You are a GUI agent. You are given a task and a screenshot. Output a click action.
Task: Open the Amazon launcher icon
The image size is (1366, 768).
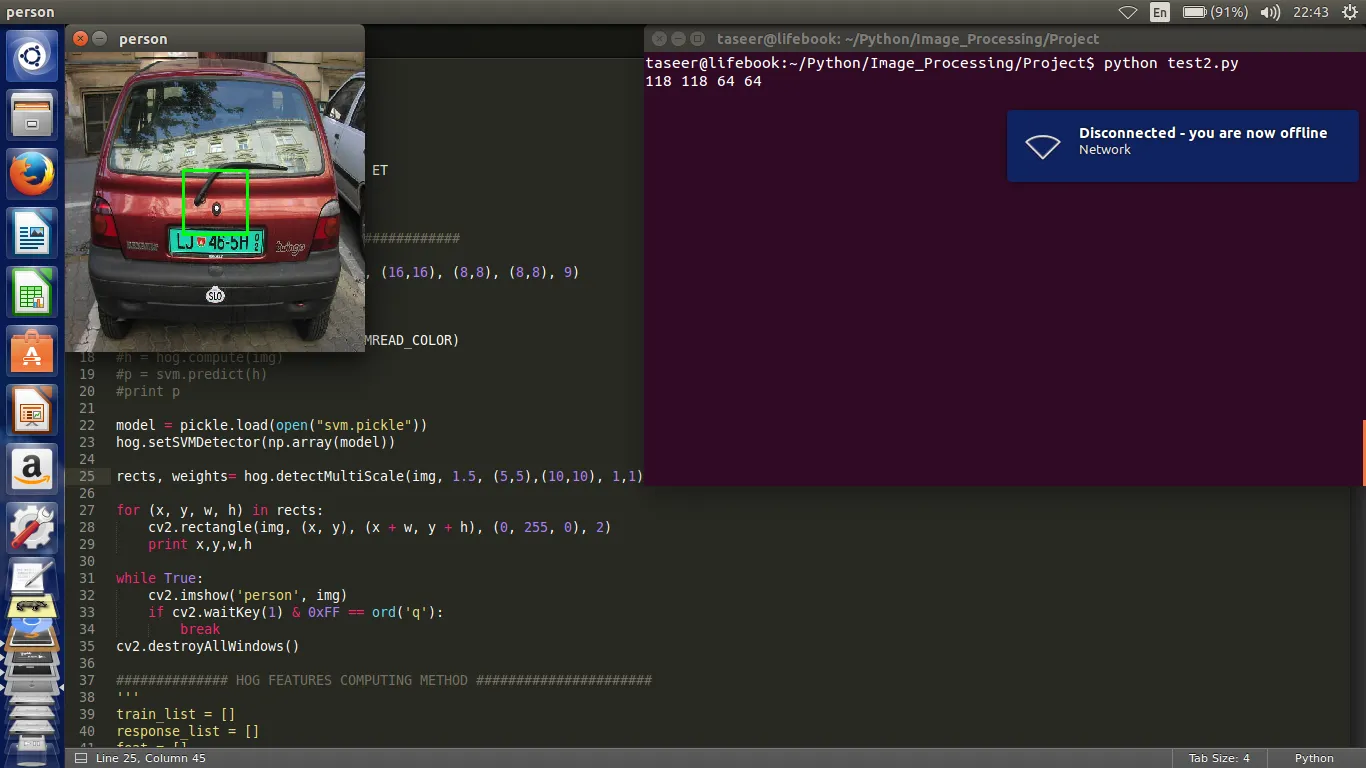(32, 469)
